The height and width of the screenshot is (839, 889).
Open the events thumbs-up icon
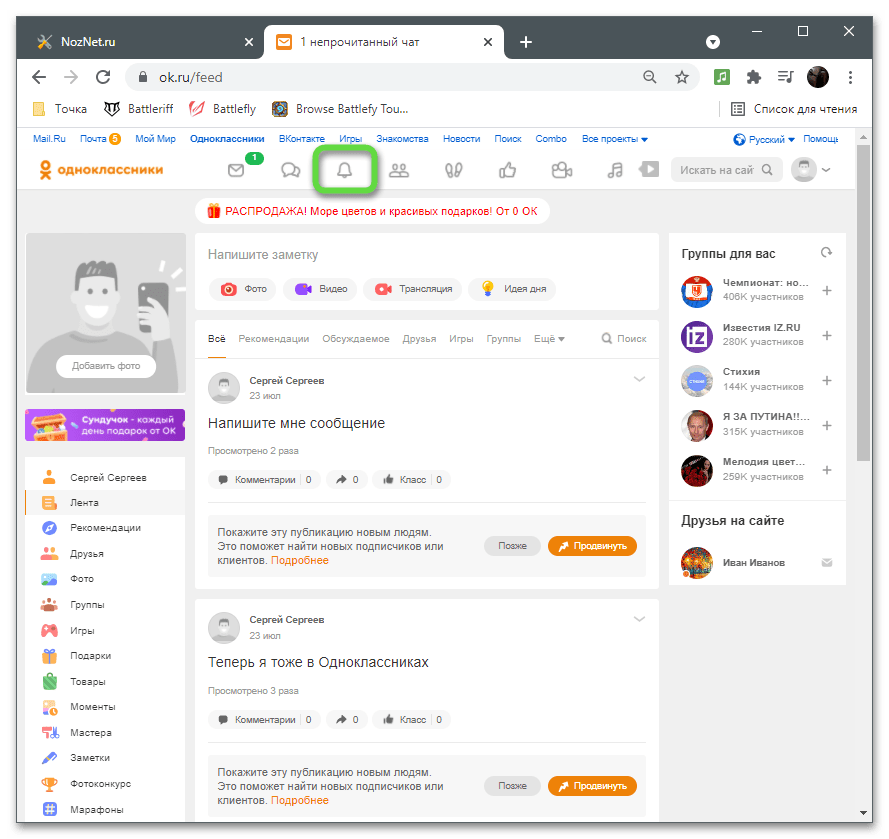pyautogui.click(x=507, y=170)
